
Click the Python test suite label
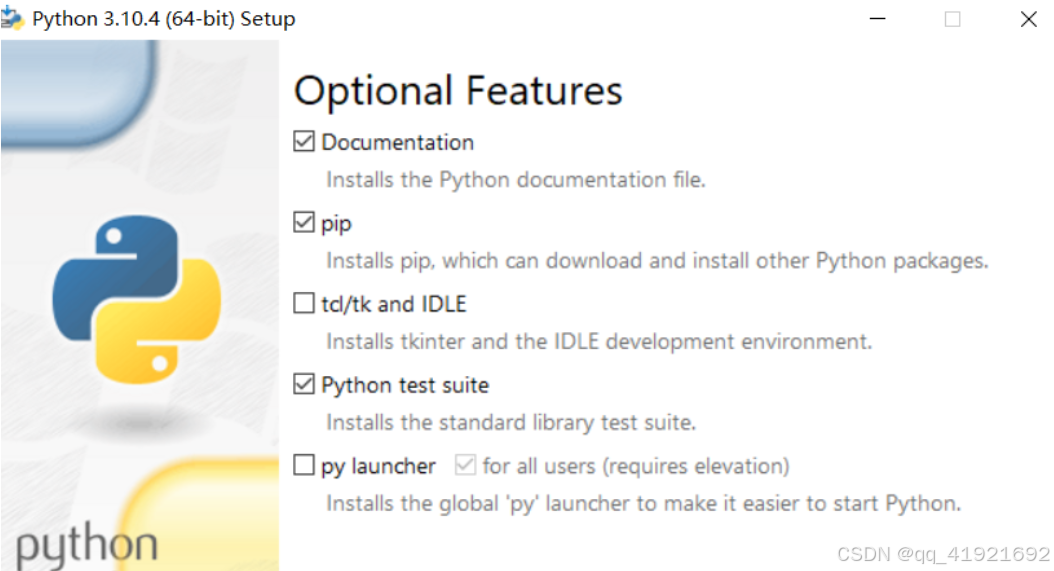coord(405,385)
